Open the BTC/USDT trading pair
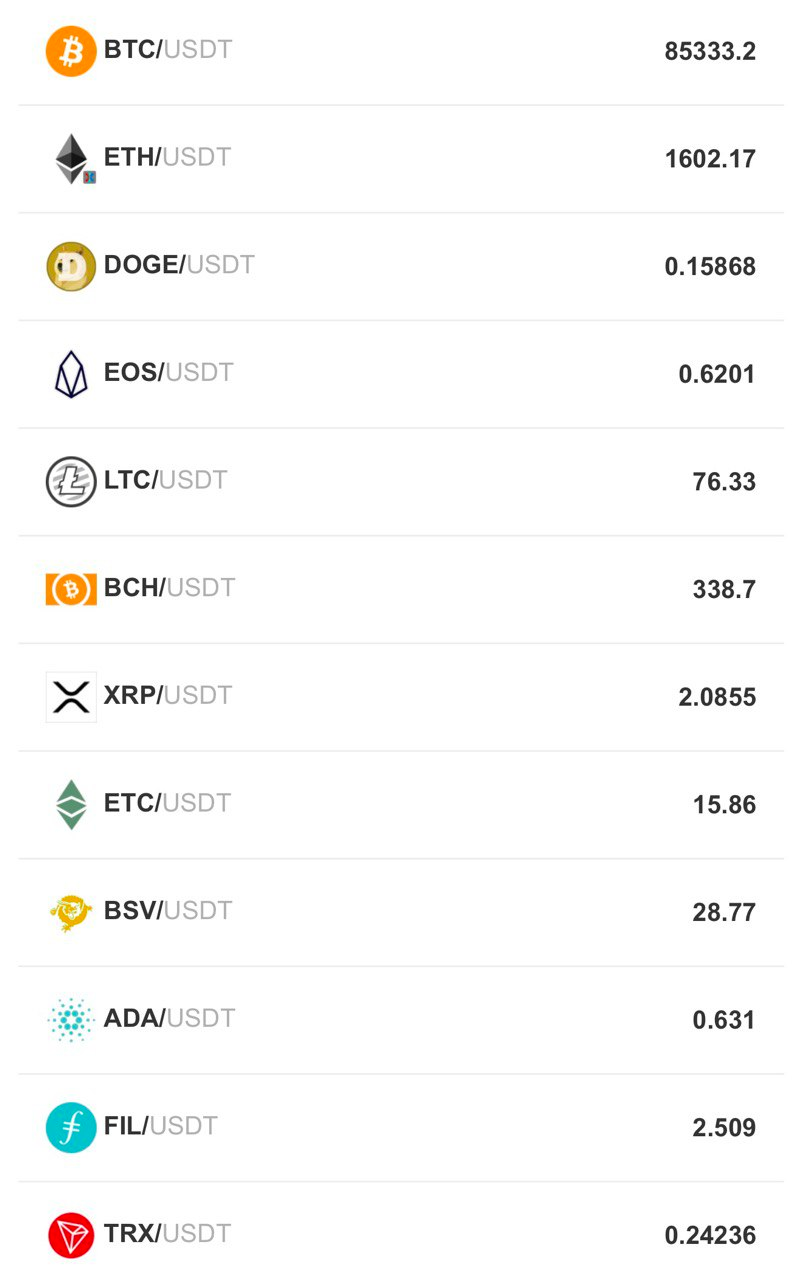The height and width of the screenshot is (1280, 802). [168, 49]
